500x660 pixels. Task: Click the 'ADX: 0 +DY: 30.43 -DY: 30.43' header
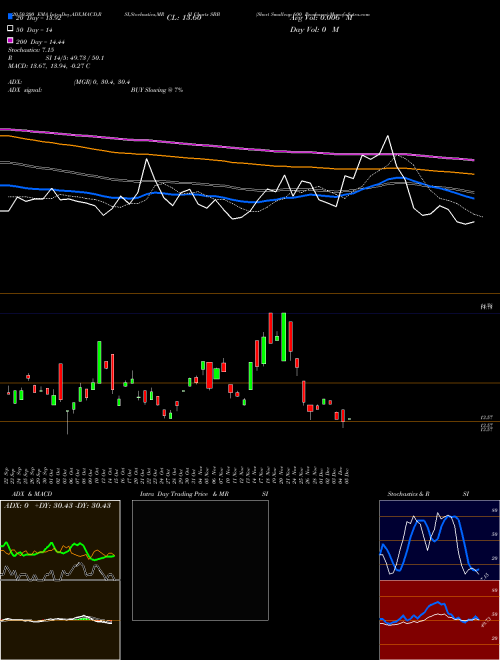[x=57, y=505]
